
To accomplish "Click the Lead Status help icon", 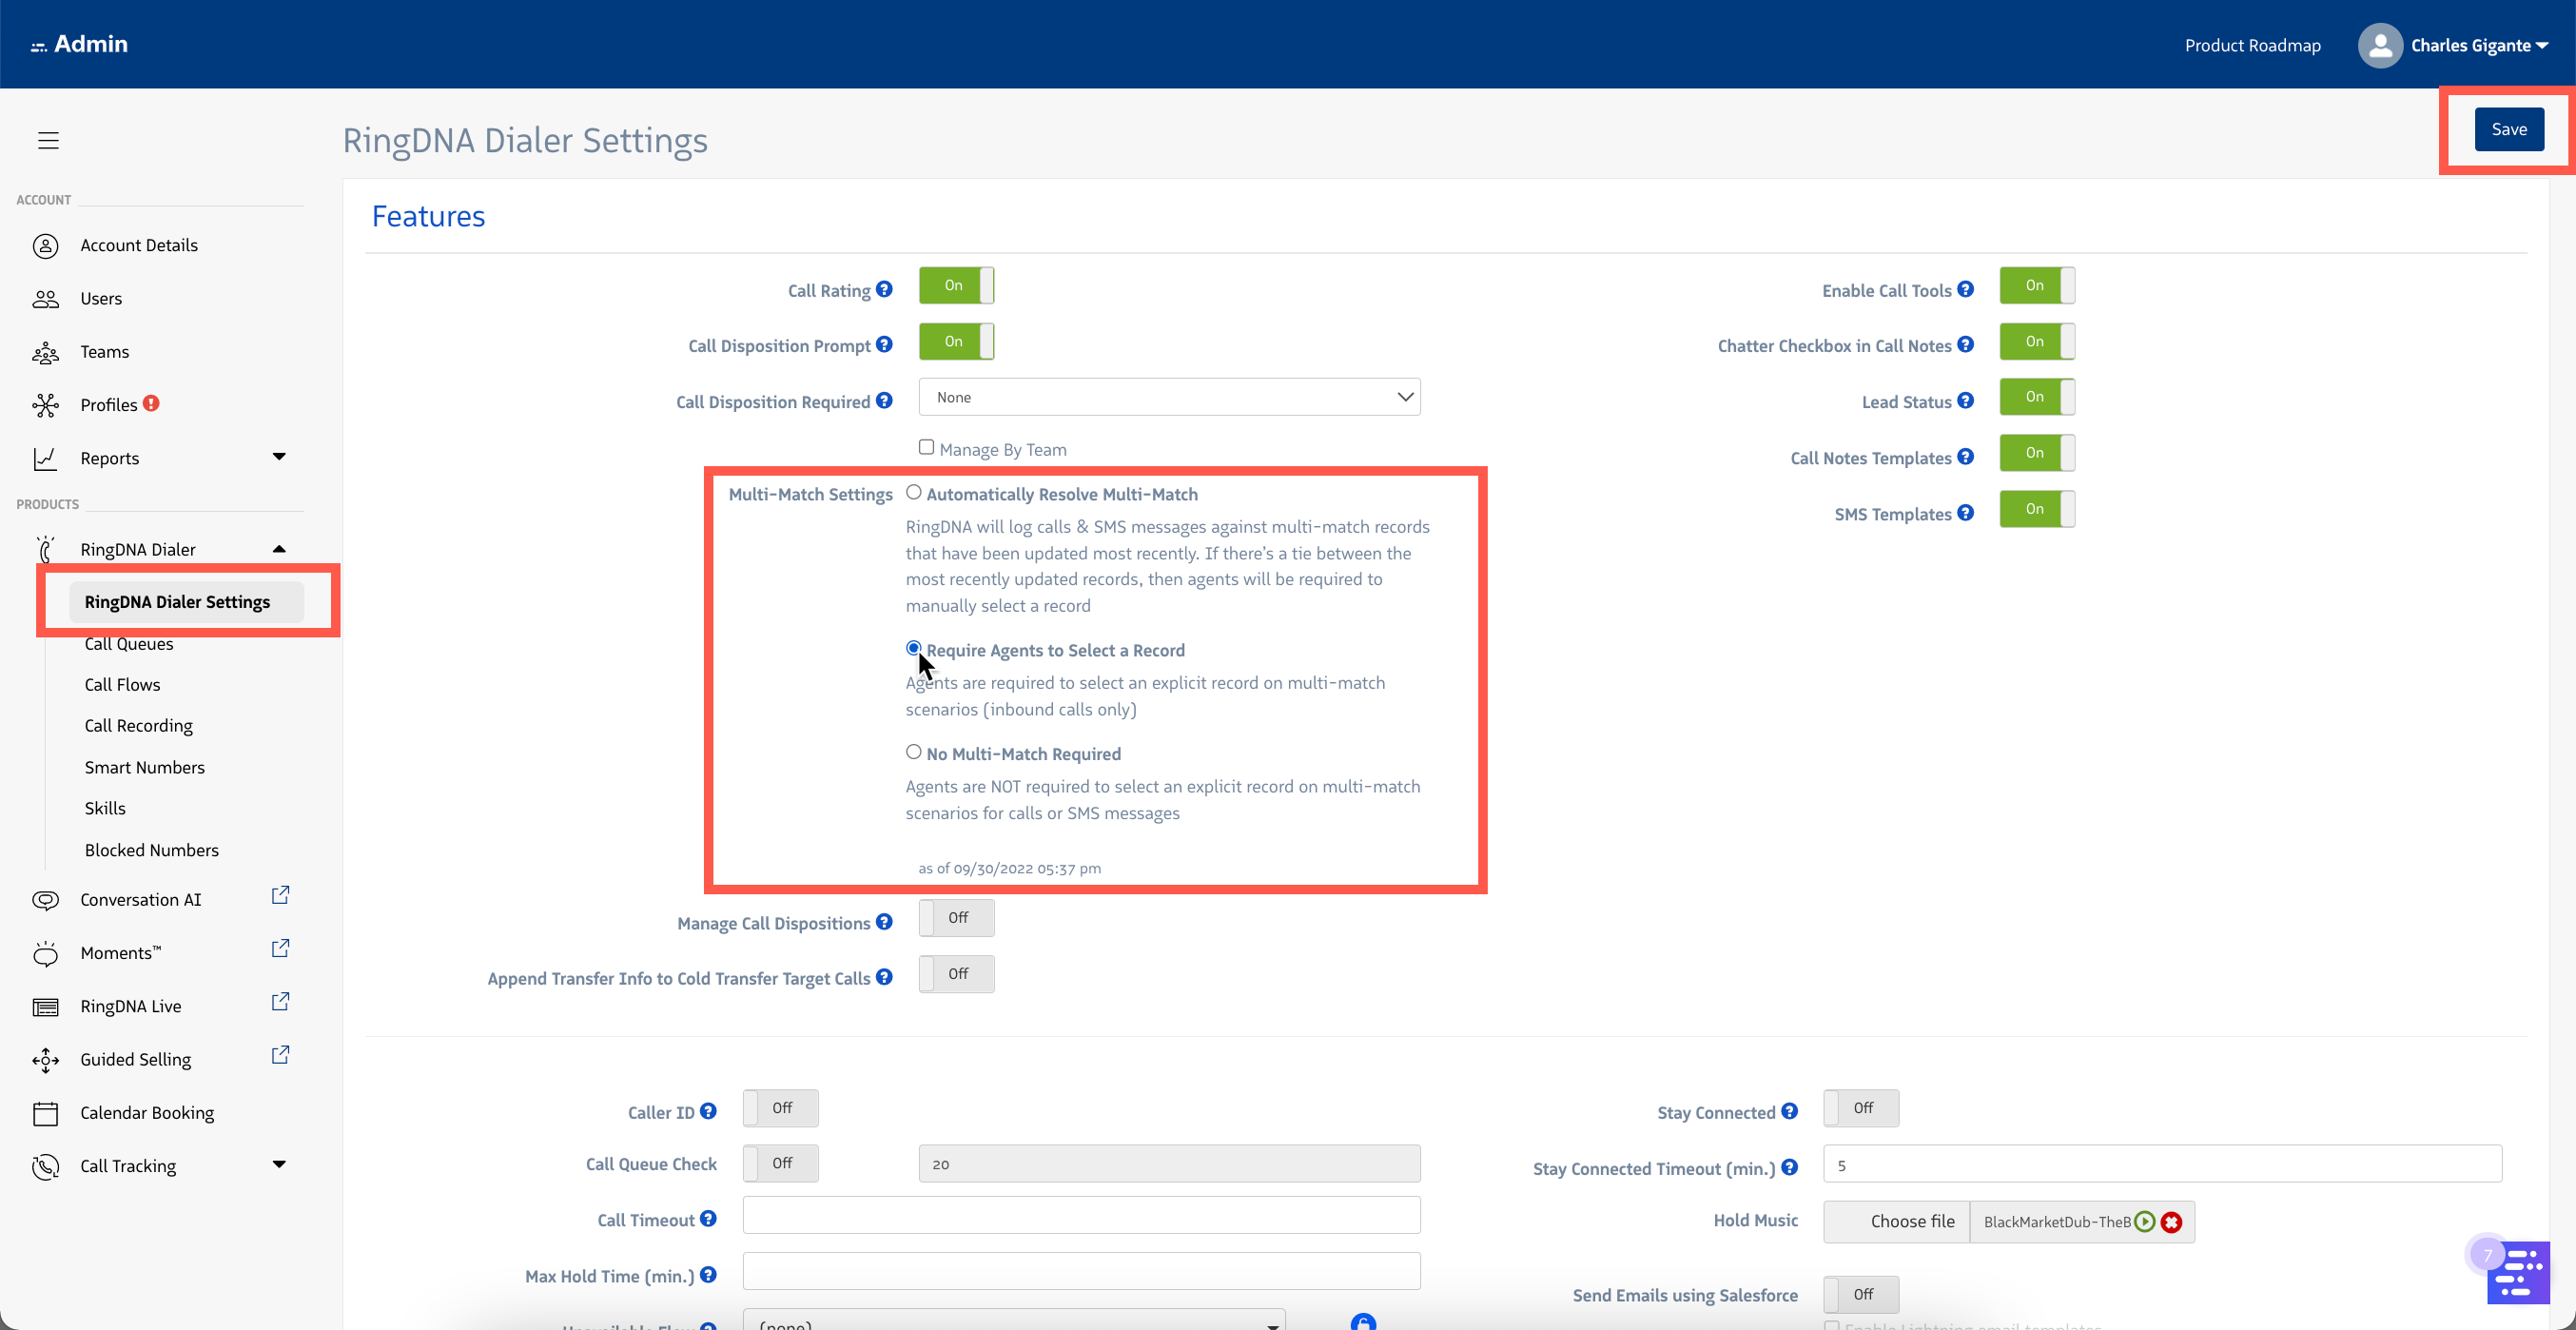I will (x=1965, y=400).
